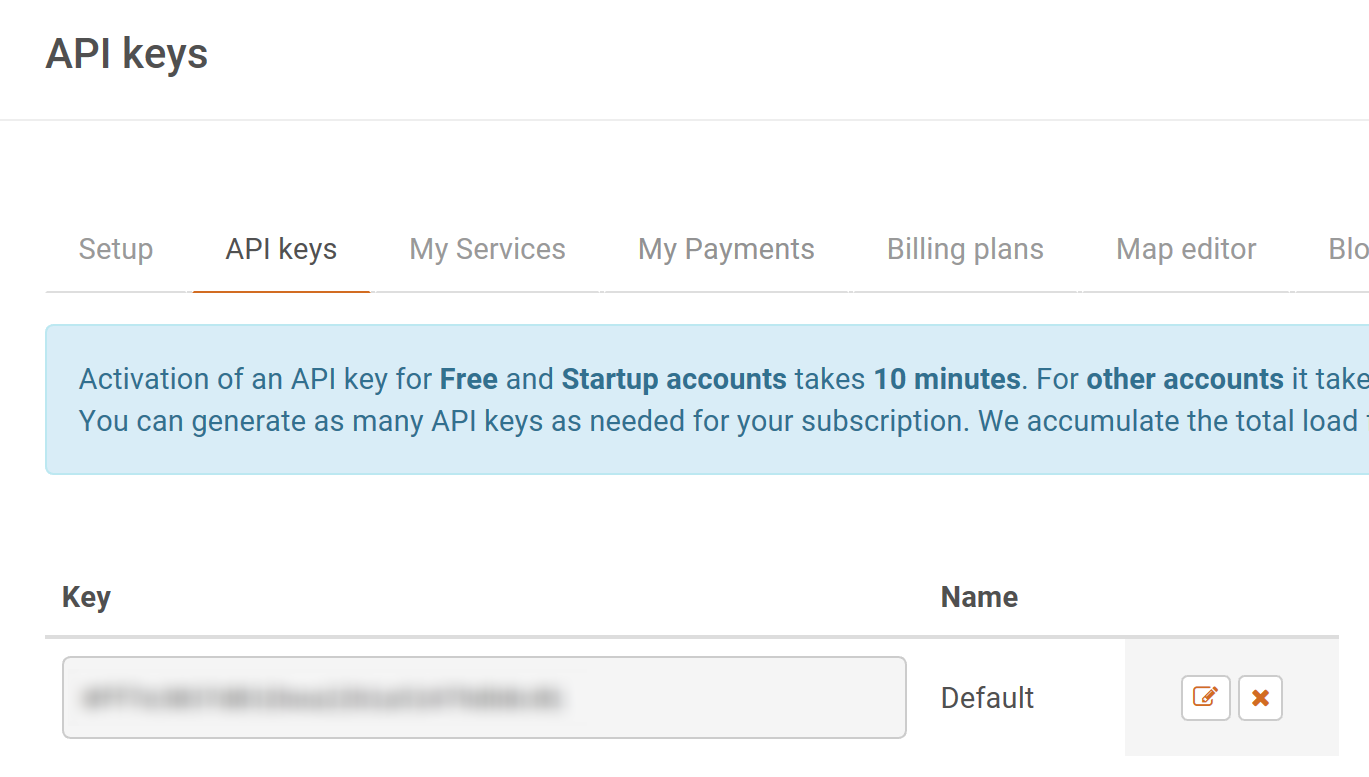Click inside the blurred API key field
This screenshot has width=1369, height=777.
click(x=484, y=697)
